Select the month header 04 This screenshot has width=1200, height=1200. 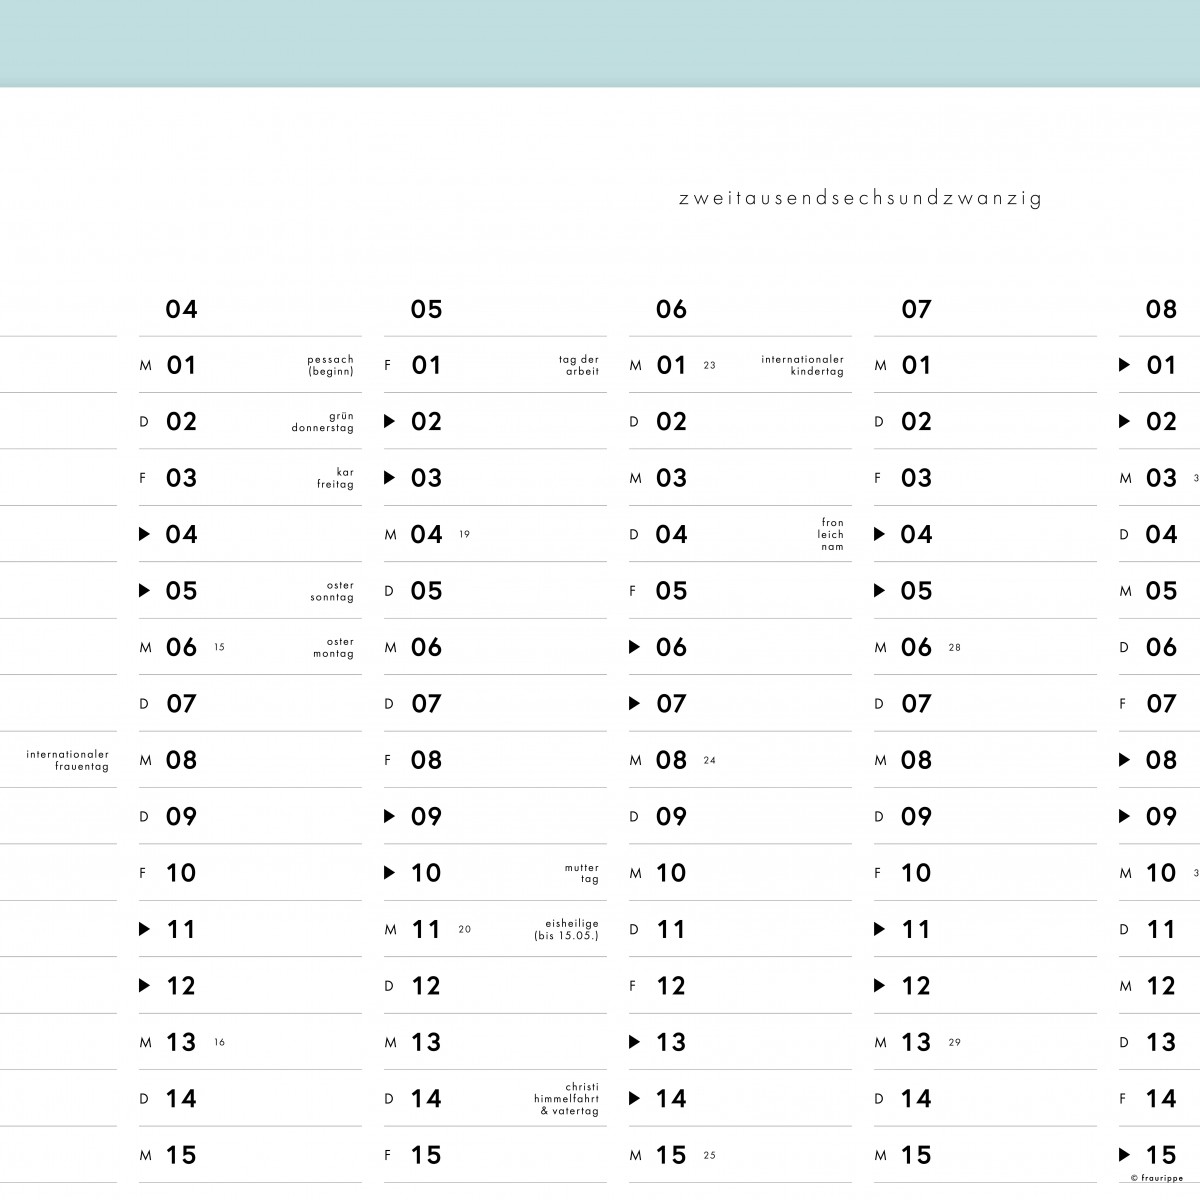tap(182, 309)
